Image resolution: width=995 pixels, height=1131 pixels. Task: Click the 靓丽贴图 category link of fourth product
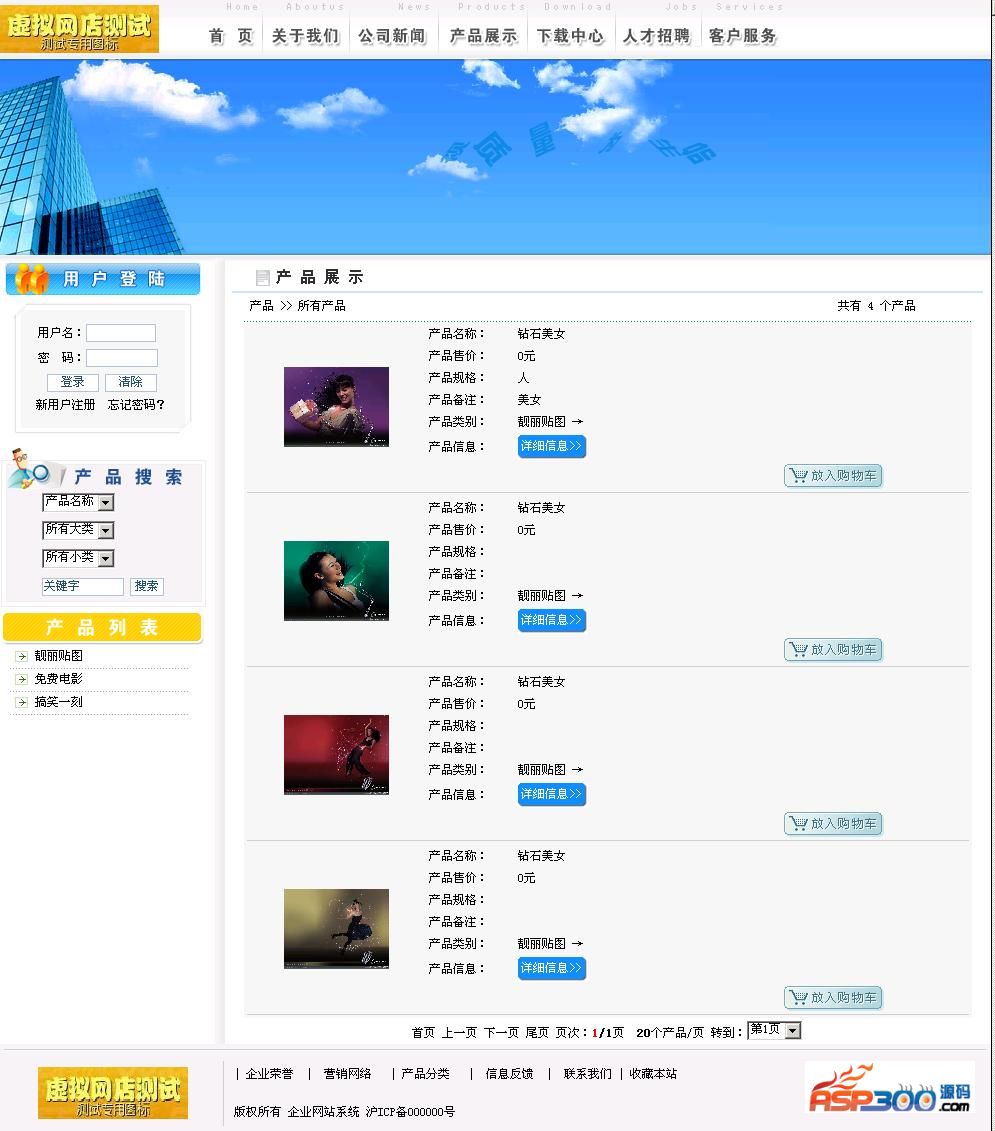[x=541, y=943]
